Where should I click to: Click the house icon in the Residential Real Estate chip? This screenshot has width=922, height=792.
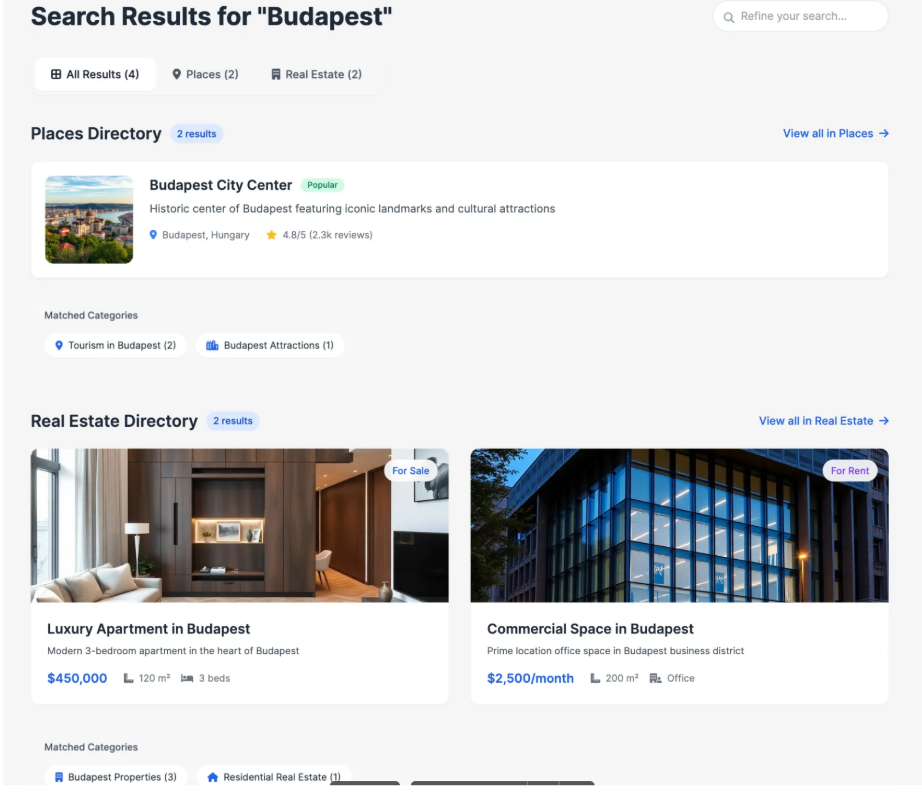(212, 777)
